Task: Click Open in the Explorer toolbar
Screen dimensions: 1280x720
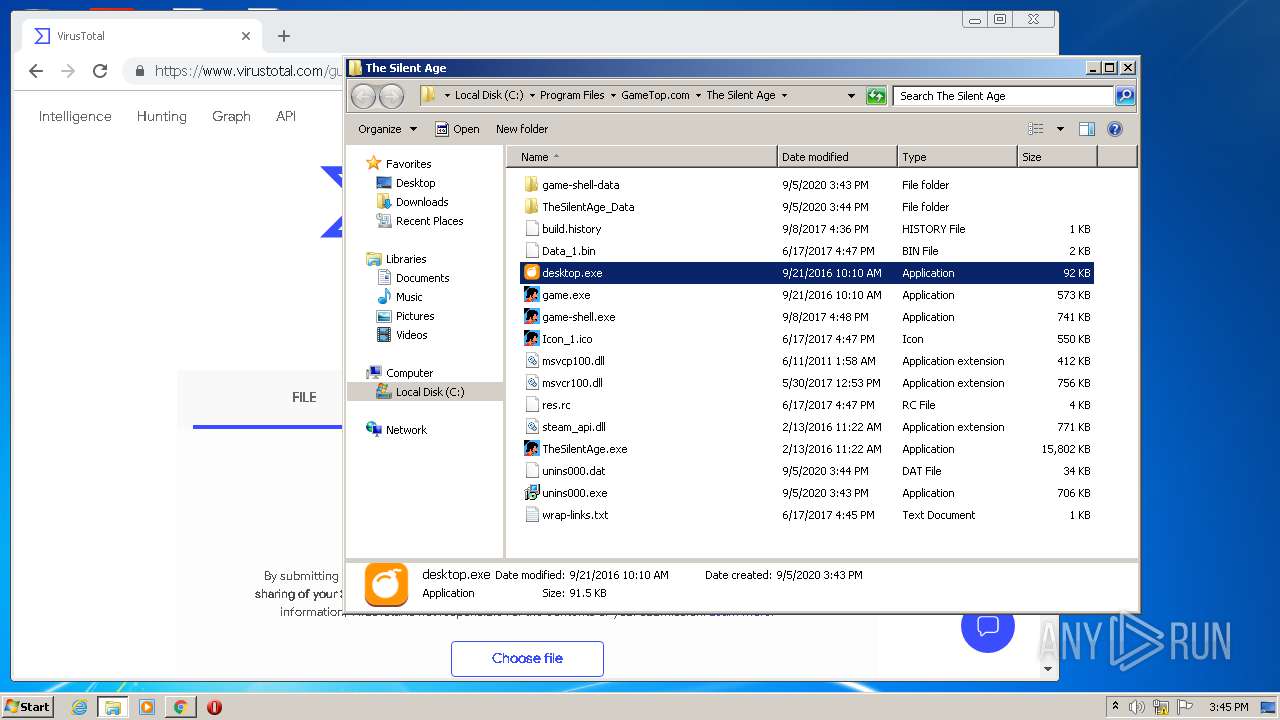Action: (457, 129)
